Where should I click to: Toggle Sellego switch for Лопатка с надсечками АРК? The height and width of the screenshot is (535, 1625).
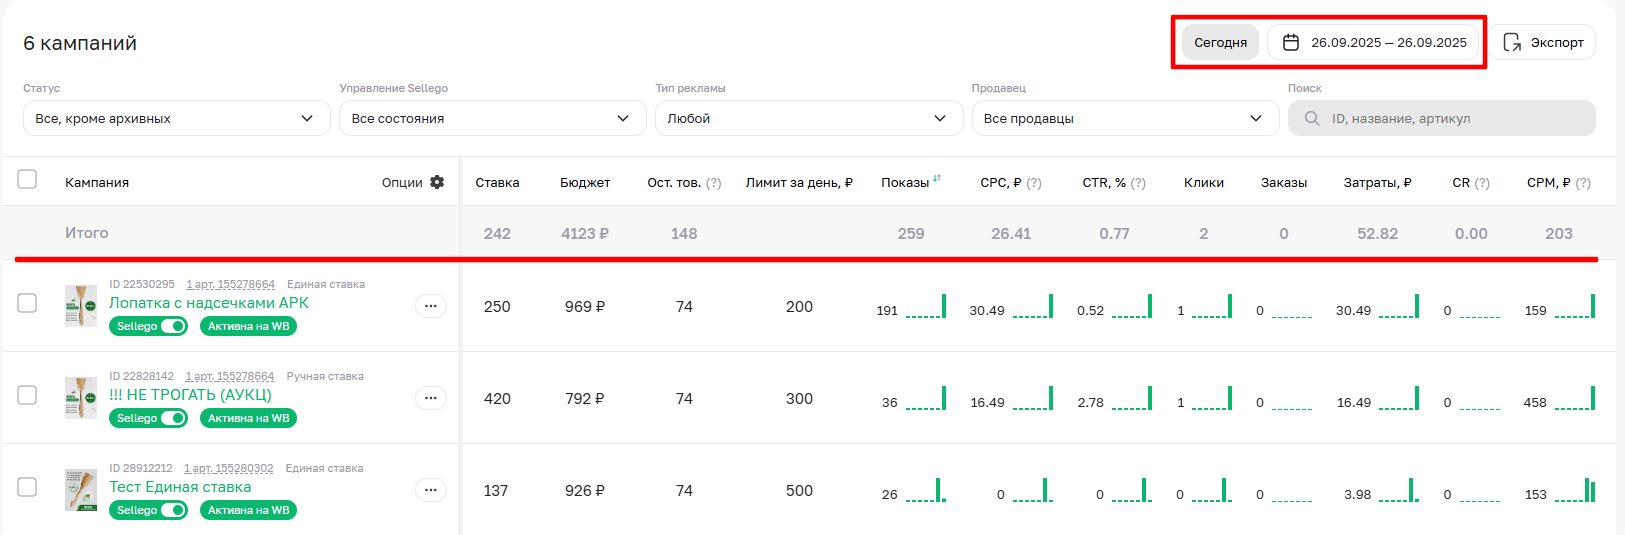(x=174, y=326)
